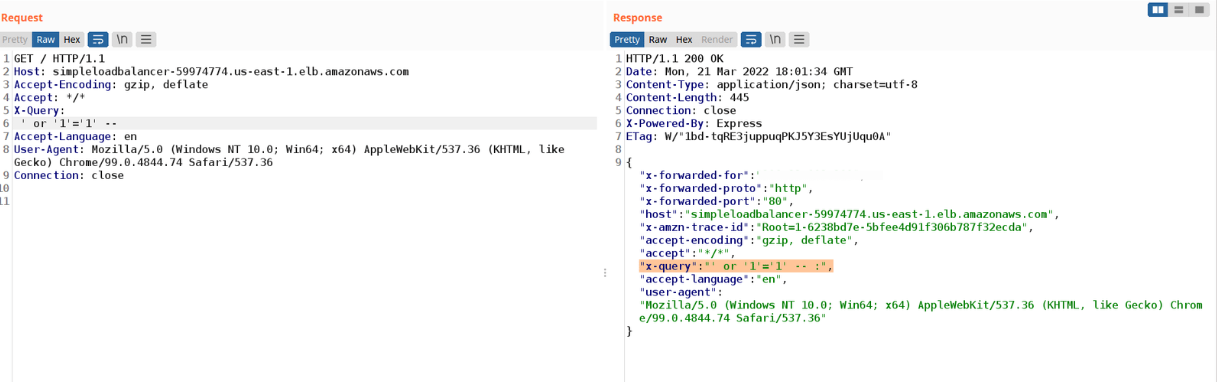Select Raw tab in Response panel

658,40
